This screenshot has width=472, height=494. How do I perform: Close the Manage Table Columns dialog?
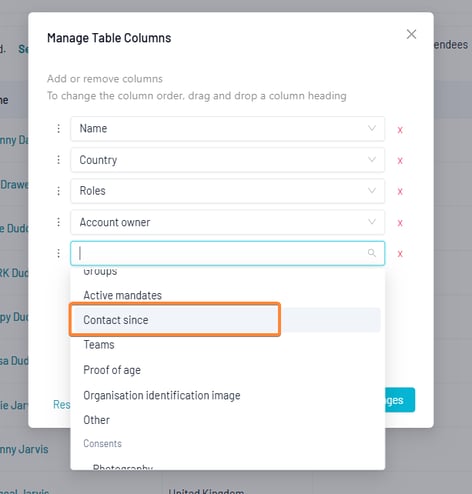click(x=411, y=34)
